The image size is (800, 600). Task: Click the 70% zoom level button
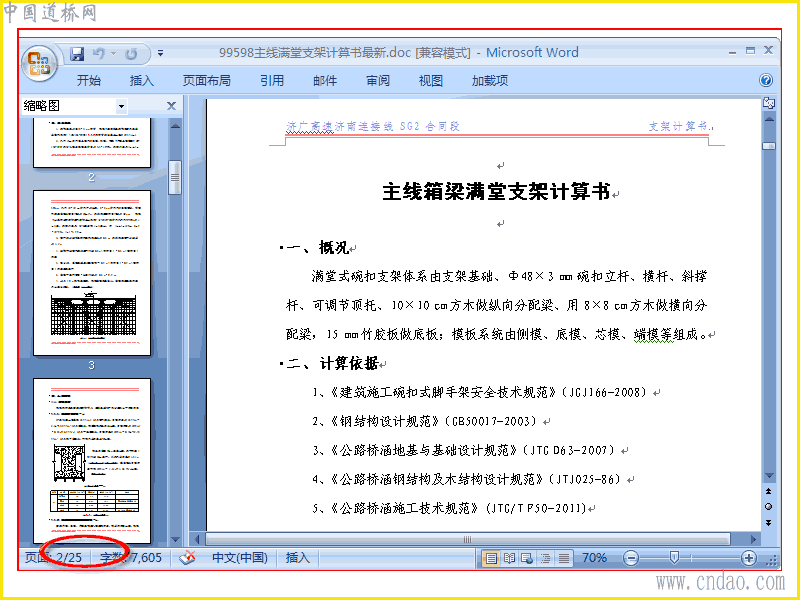point(594,558)
